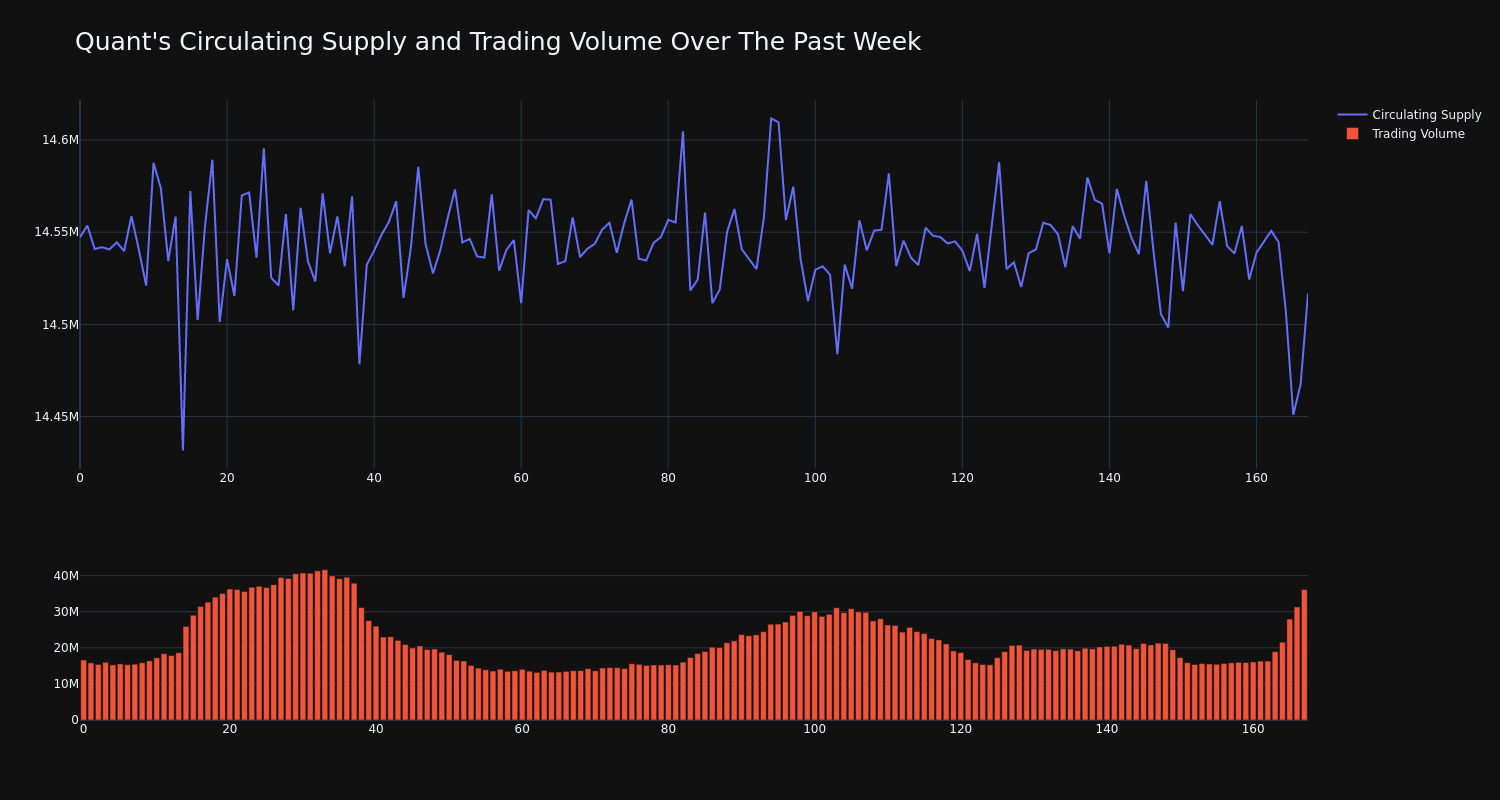Click x-axis label 20 on volume chart
Screen dimensions: 1500x800
pos(230,729)
